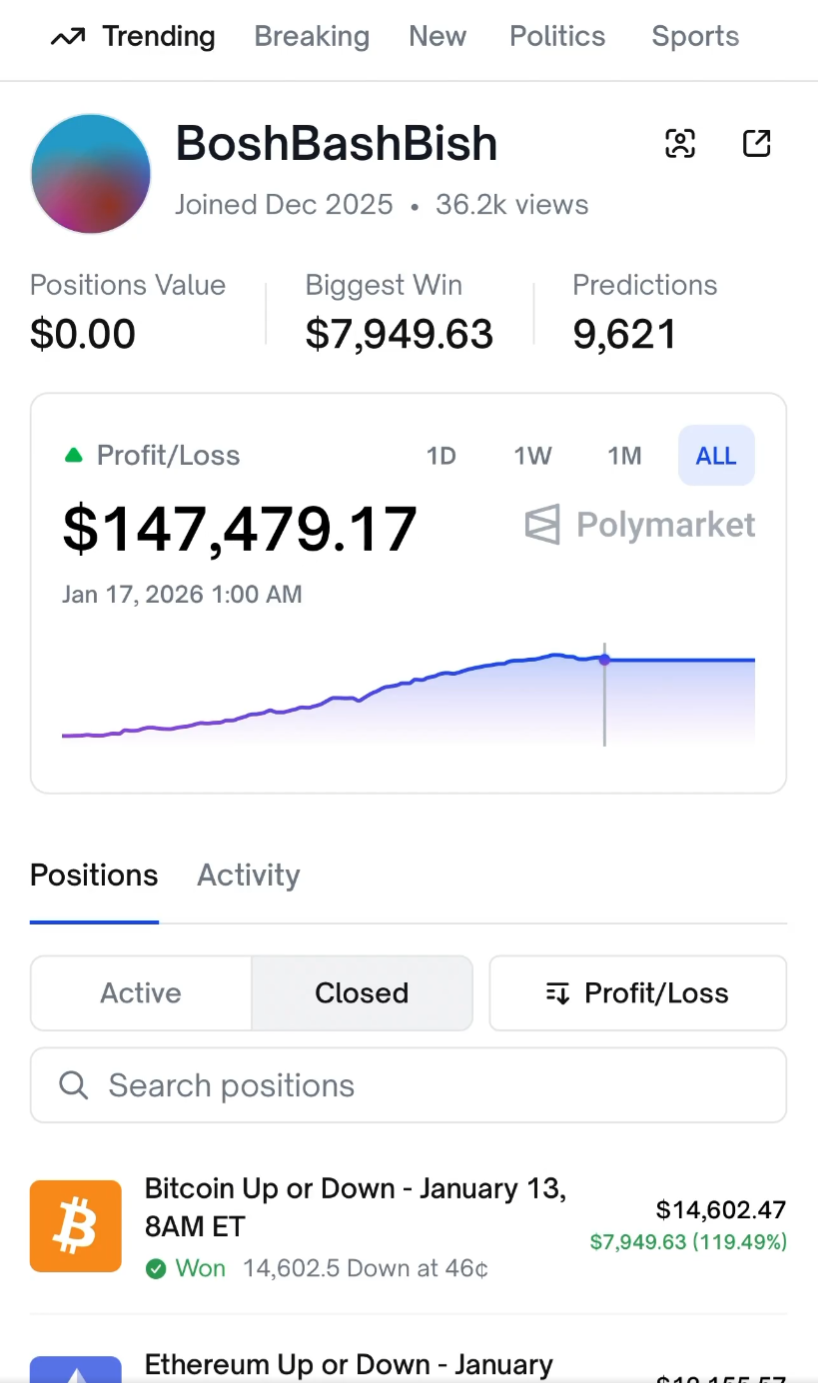Viewport: 818px width, 1383px height.
Task: Select the ALL time range
Action: pos(716,456)
